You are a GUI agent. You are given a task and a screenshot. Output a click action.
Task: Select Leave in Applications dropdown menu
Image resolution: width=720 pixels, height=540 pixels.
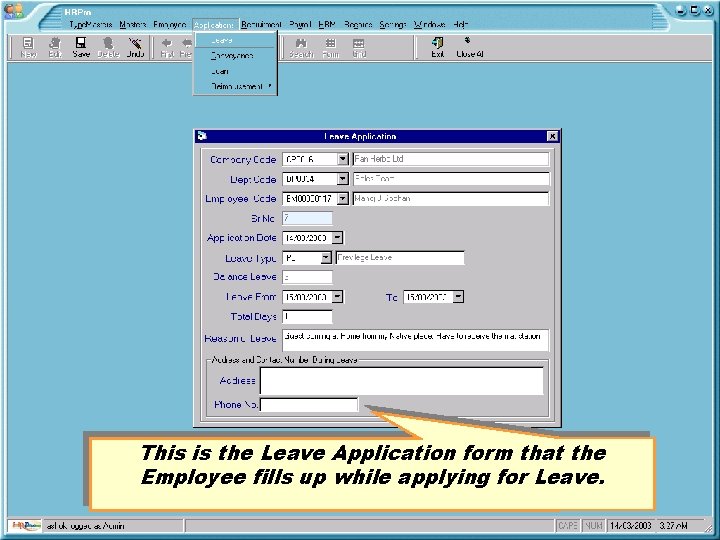coord(235,40)
